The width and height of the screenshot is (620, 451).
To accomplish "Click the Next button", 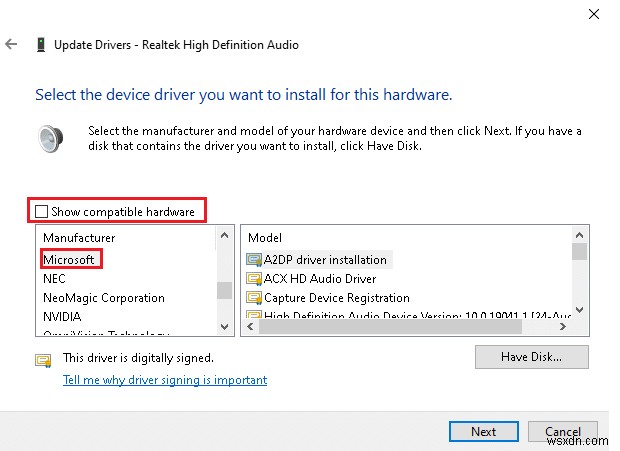I will coord(484,431).
